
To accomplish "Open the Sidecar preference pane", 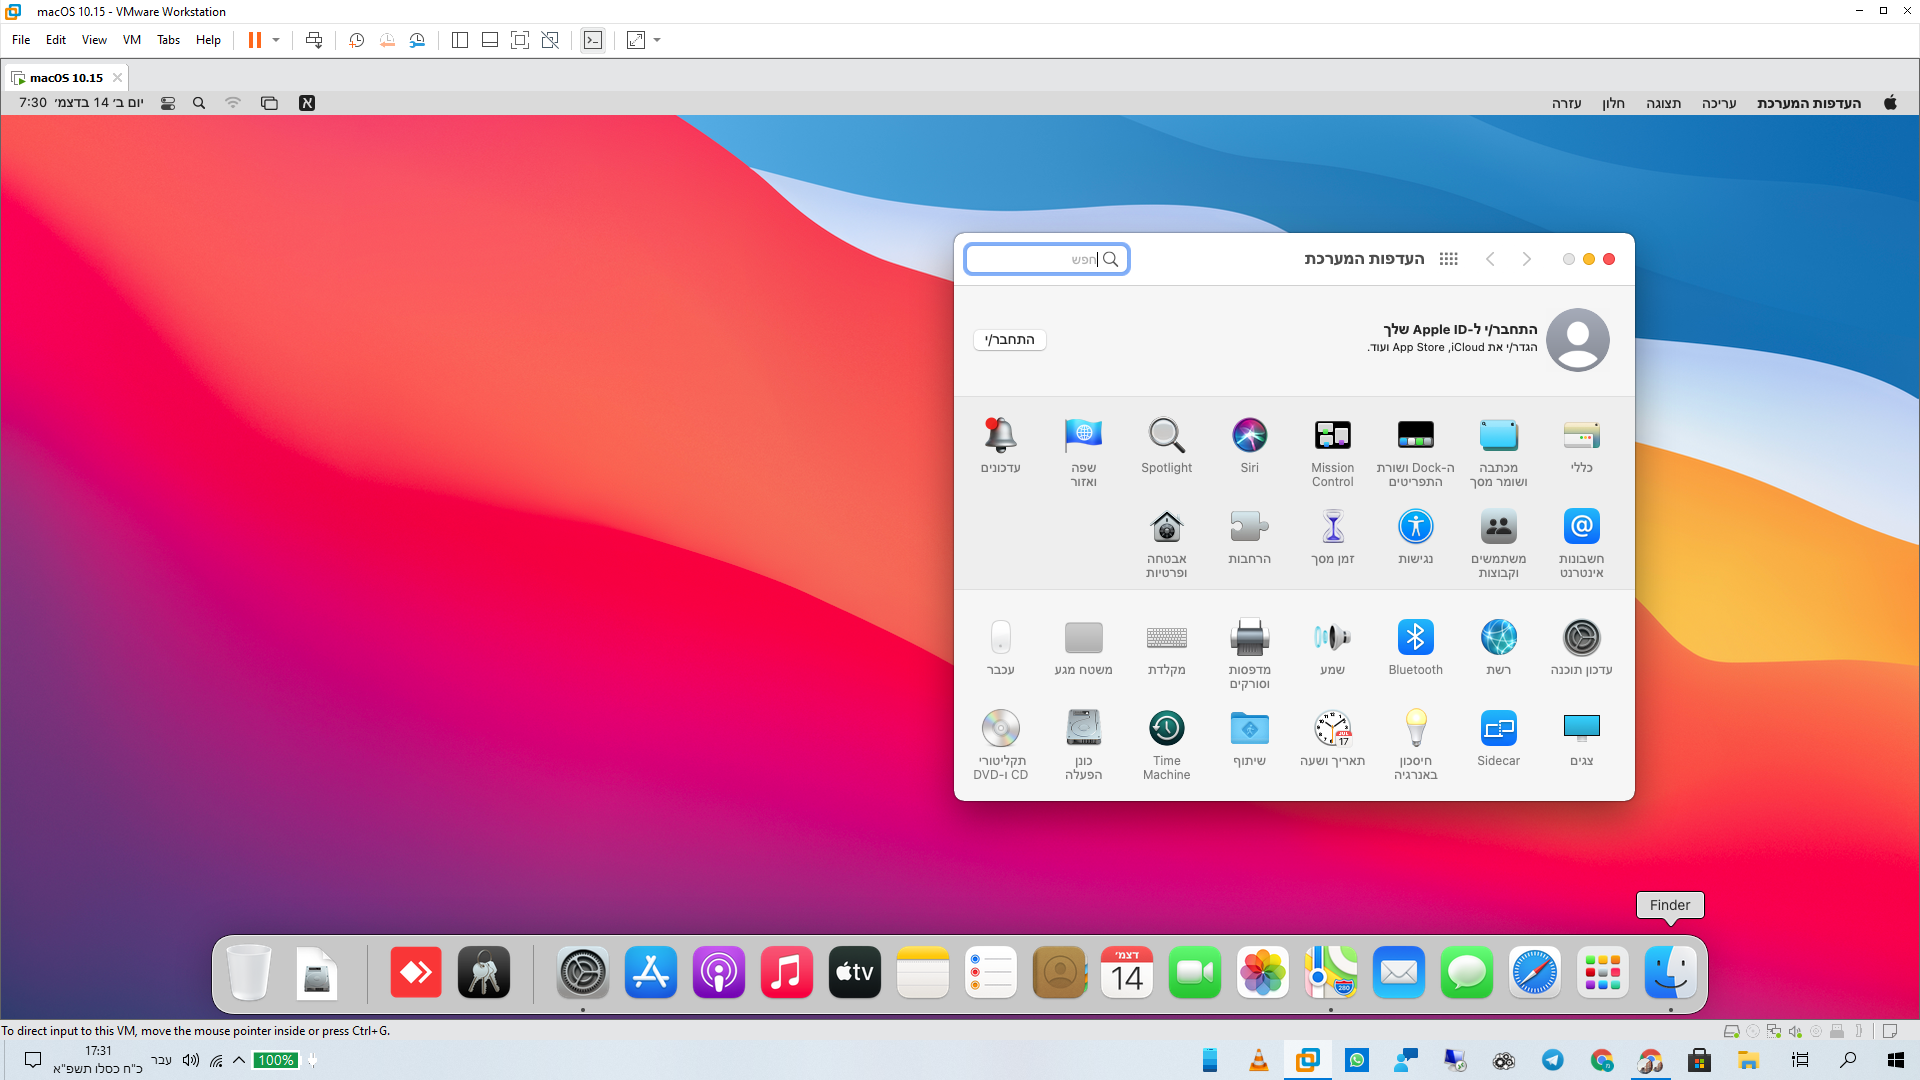I will click(x=1498, y=739).
